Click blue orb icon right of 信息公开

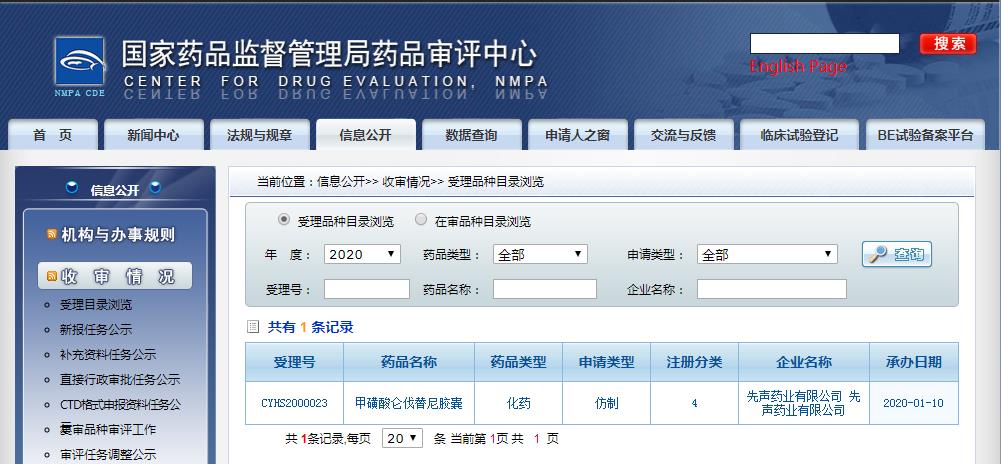coord(155,188)
